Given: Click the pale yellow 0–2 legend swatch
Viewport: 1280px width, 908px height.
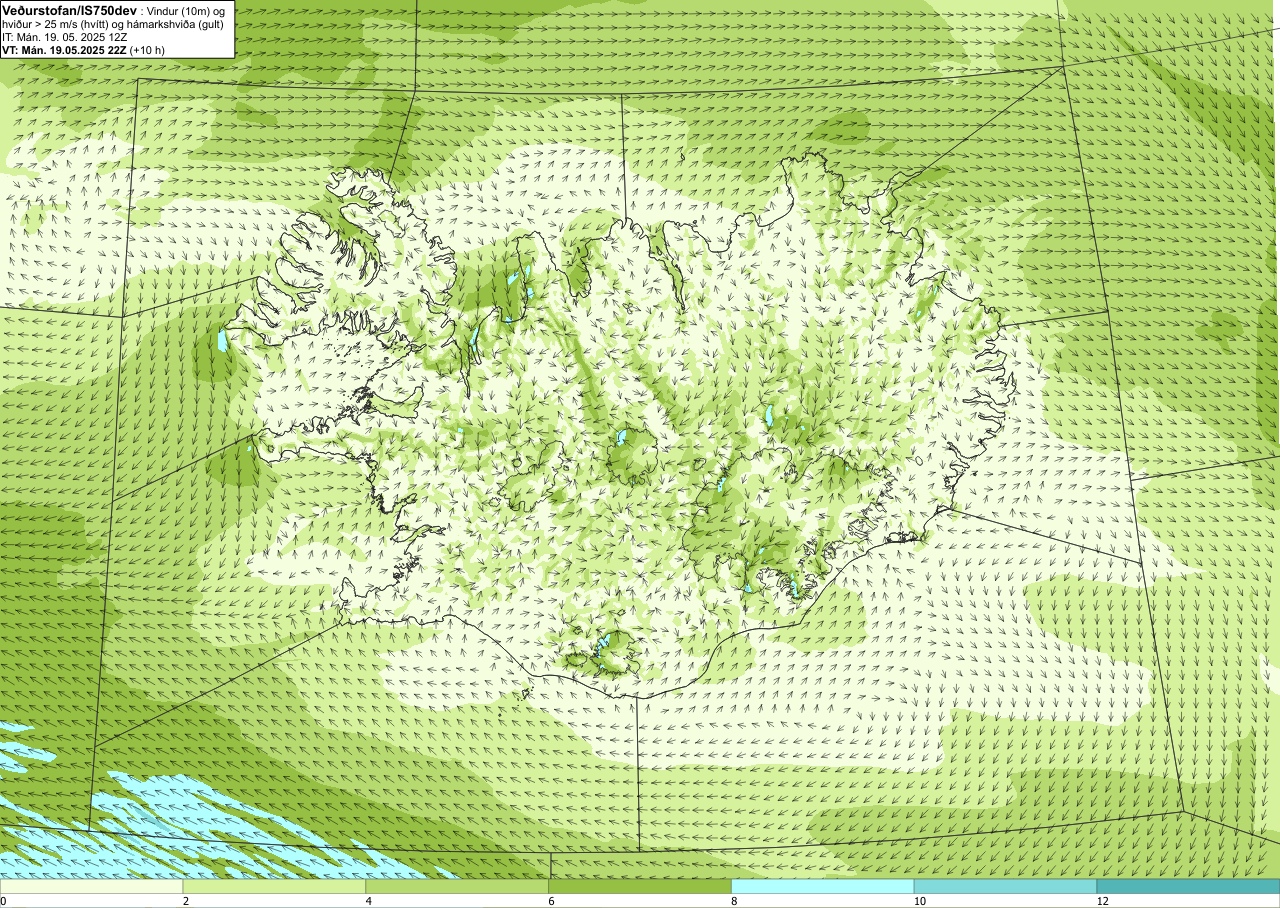Looking at the screenshot, I should point(91,886).
